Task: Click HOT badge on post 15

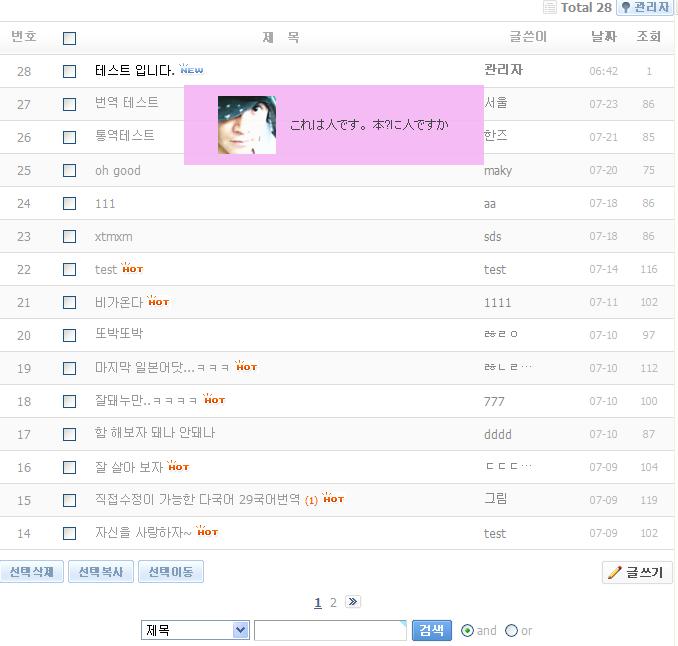Action: point(333,498)
